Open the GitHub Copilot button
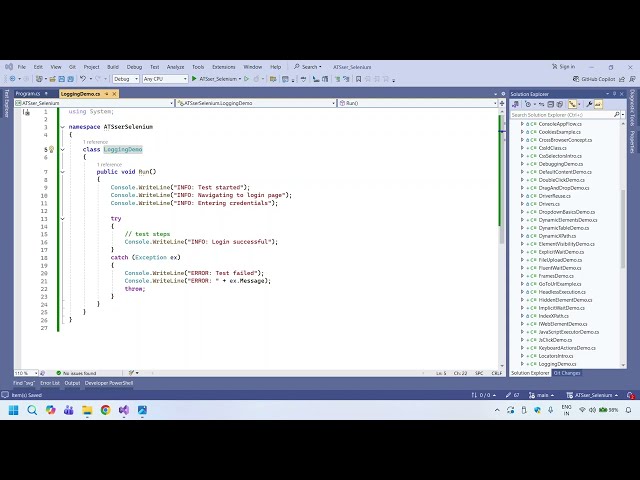640x480 pixels. (594, 79)
